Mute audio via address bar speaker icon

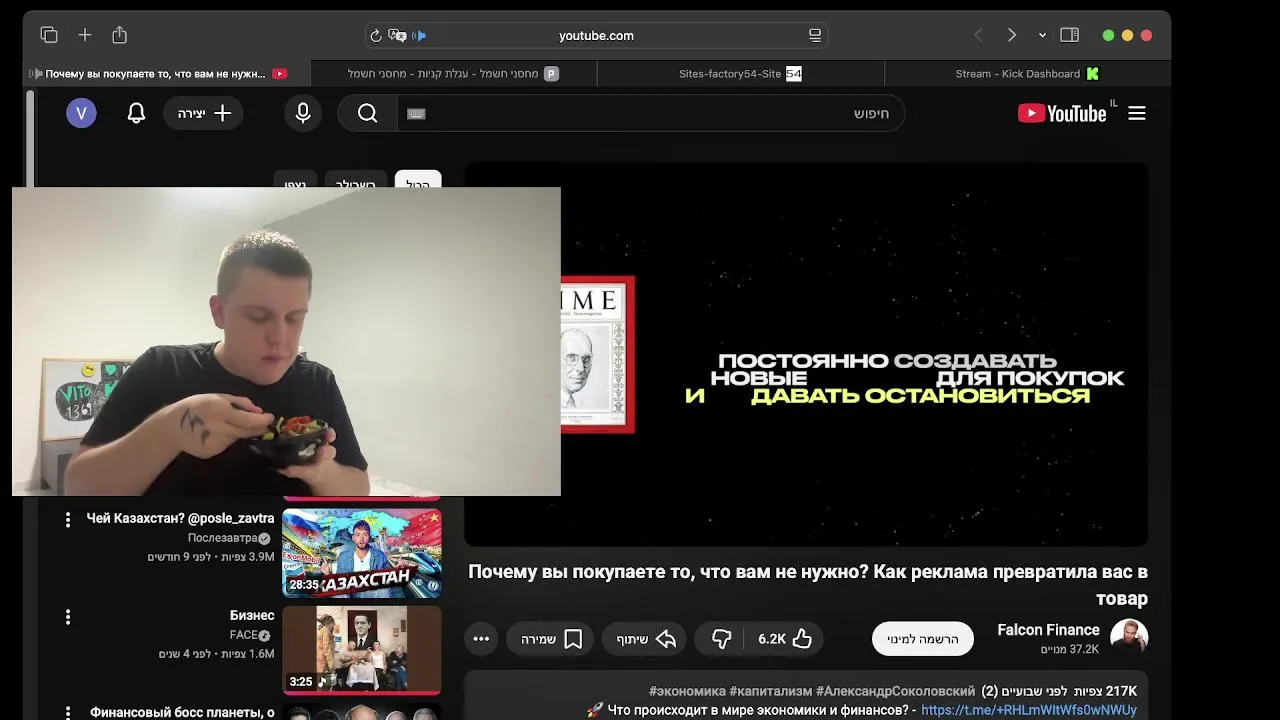pos(419,35)
